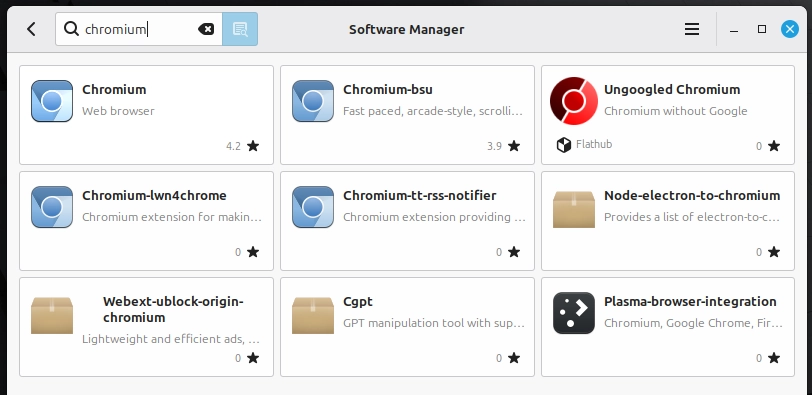Click the Chromium web browser icon

(x=52, y=101)
